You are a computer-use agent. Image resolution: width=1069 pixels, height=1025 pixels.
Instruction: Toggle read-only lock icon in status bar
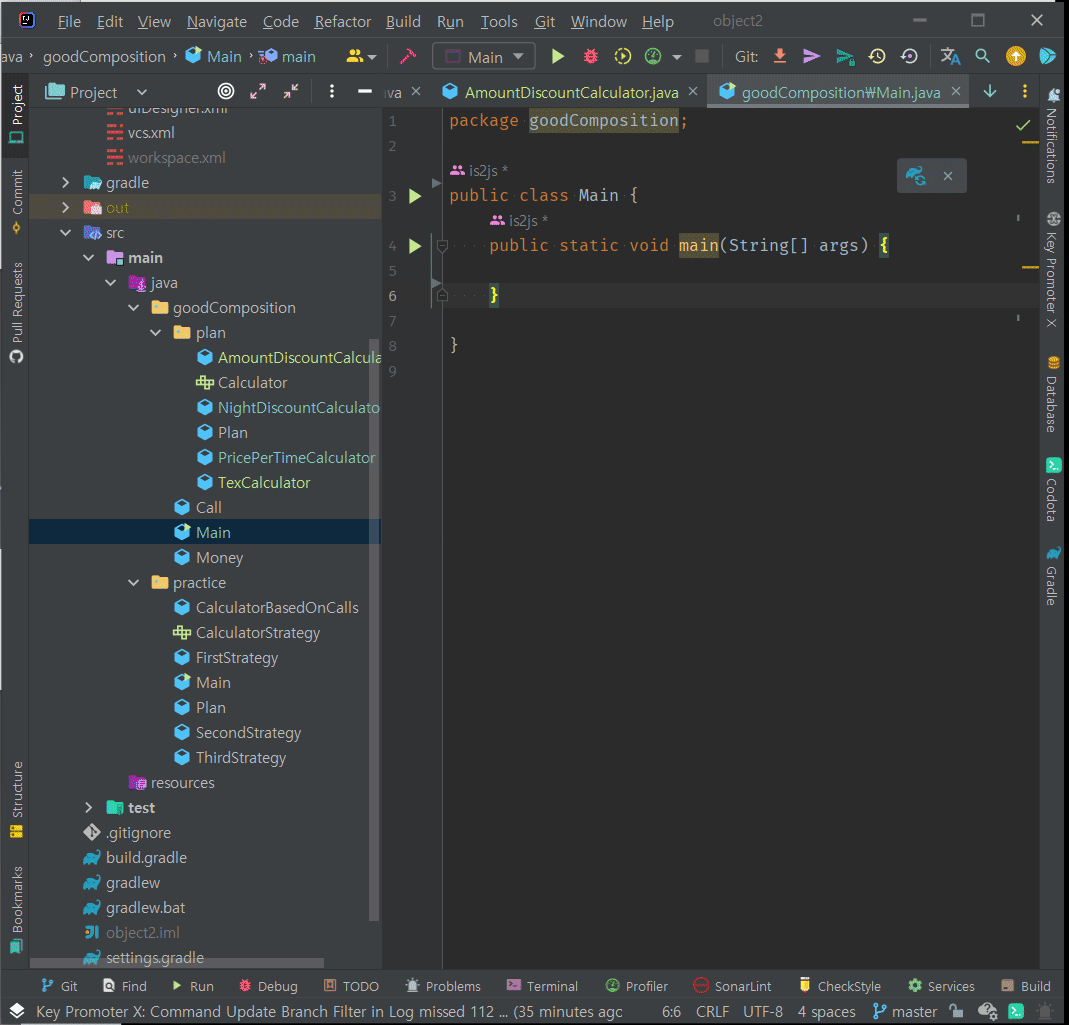coord(957,1011)
